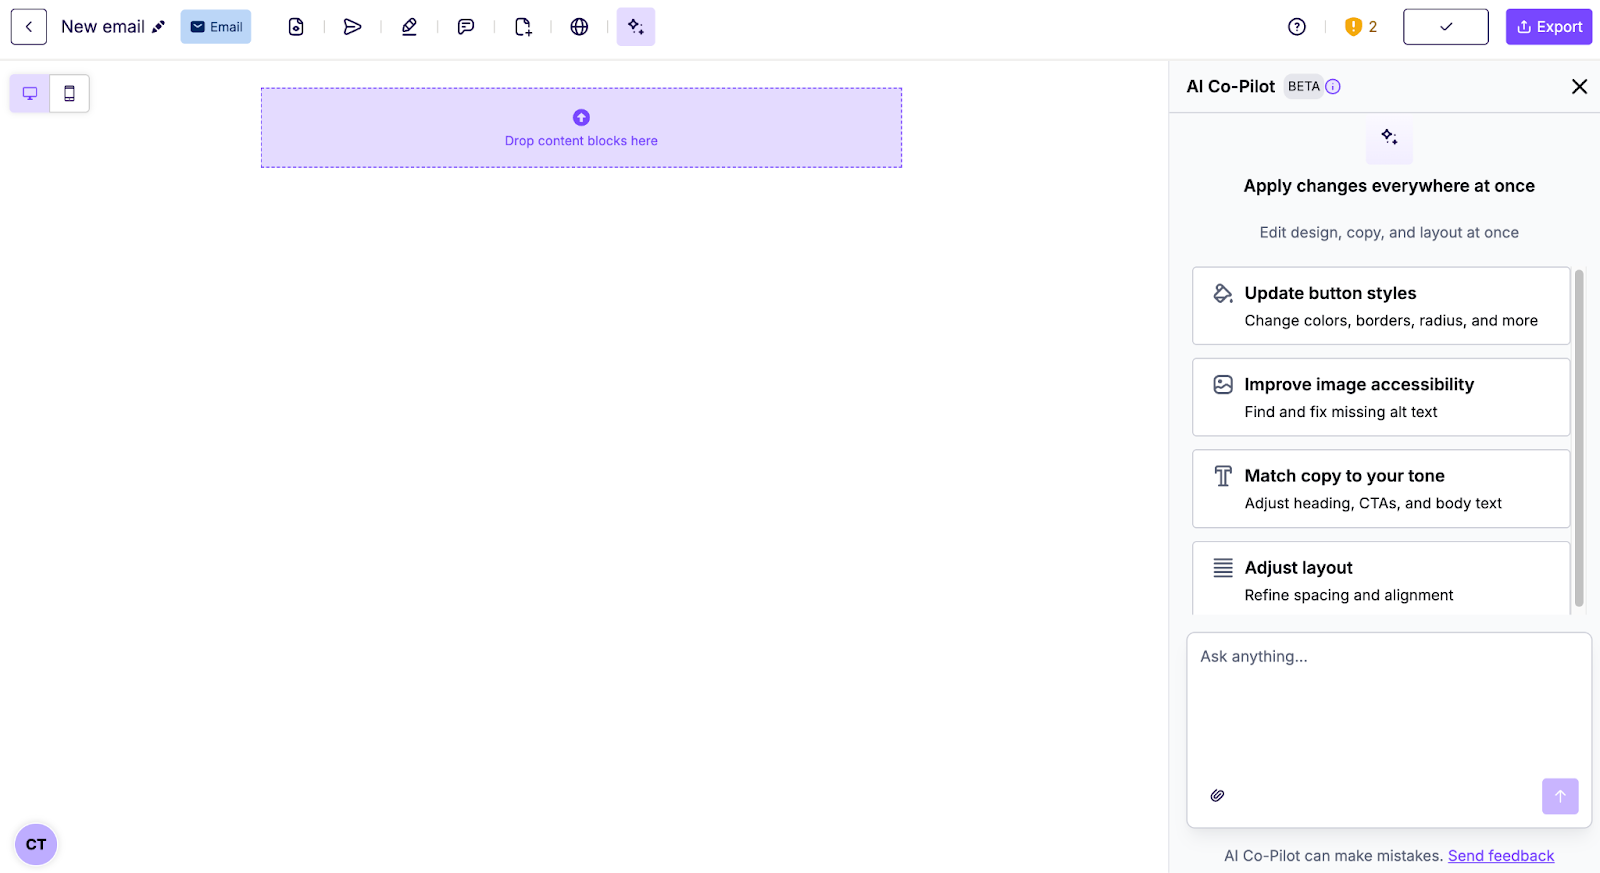This screenshot has width=1600, height=873.
Task: Close the AI Co-Pilot panel
Action: (x=1579, y=87)
